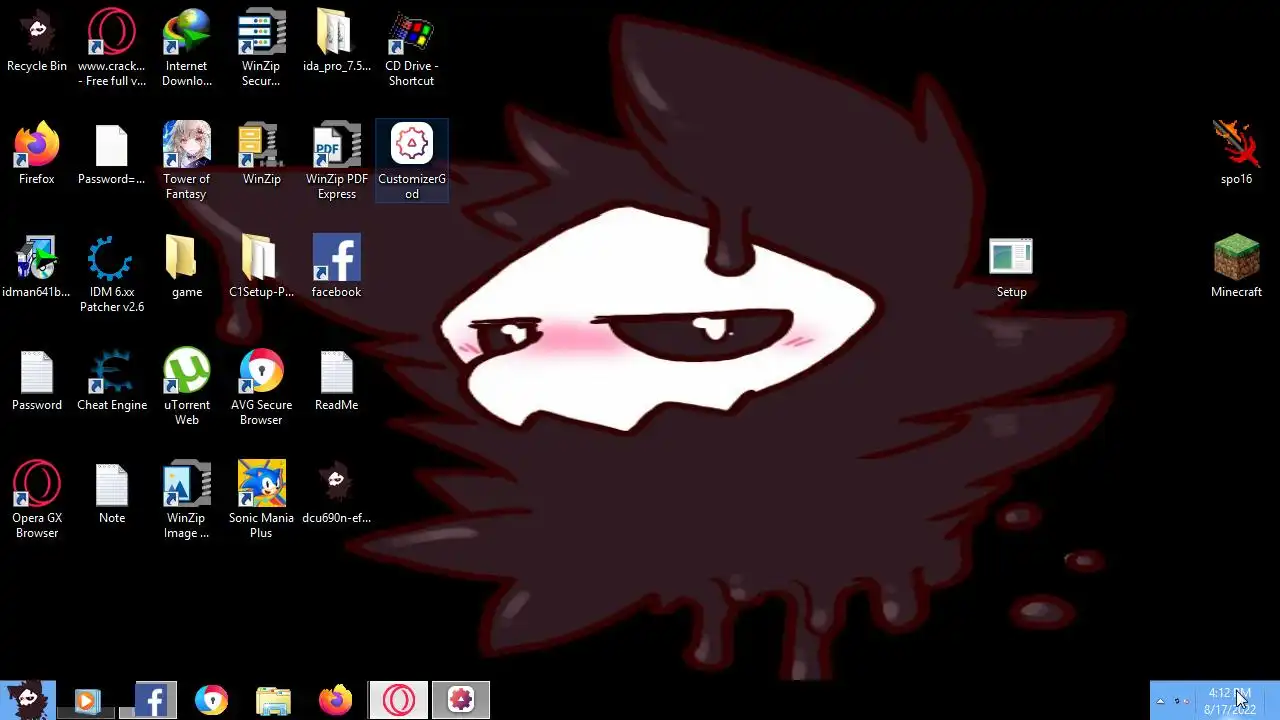Image resolution: width=1280 pixels, height=720 pixels.
Task: Select the Password=... text file icon
Action: (112, 154)
